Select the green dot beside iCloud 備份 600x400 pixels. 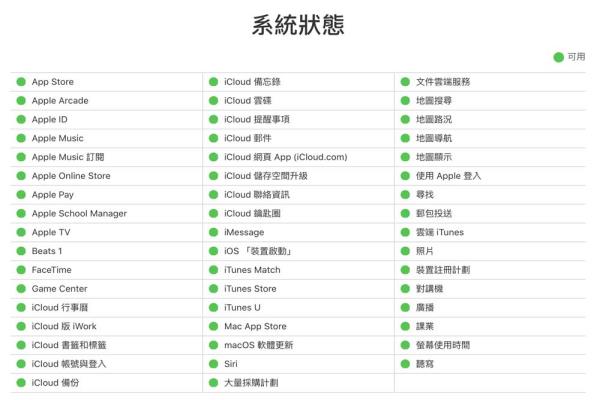coord(21,382)
